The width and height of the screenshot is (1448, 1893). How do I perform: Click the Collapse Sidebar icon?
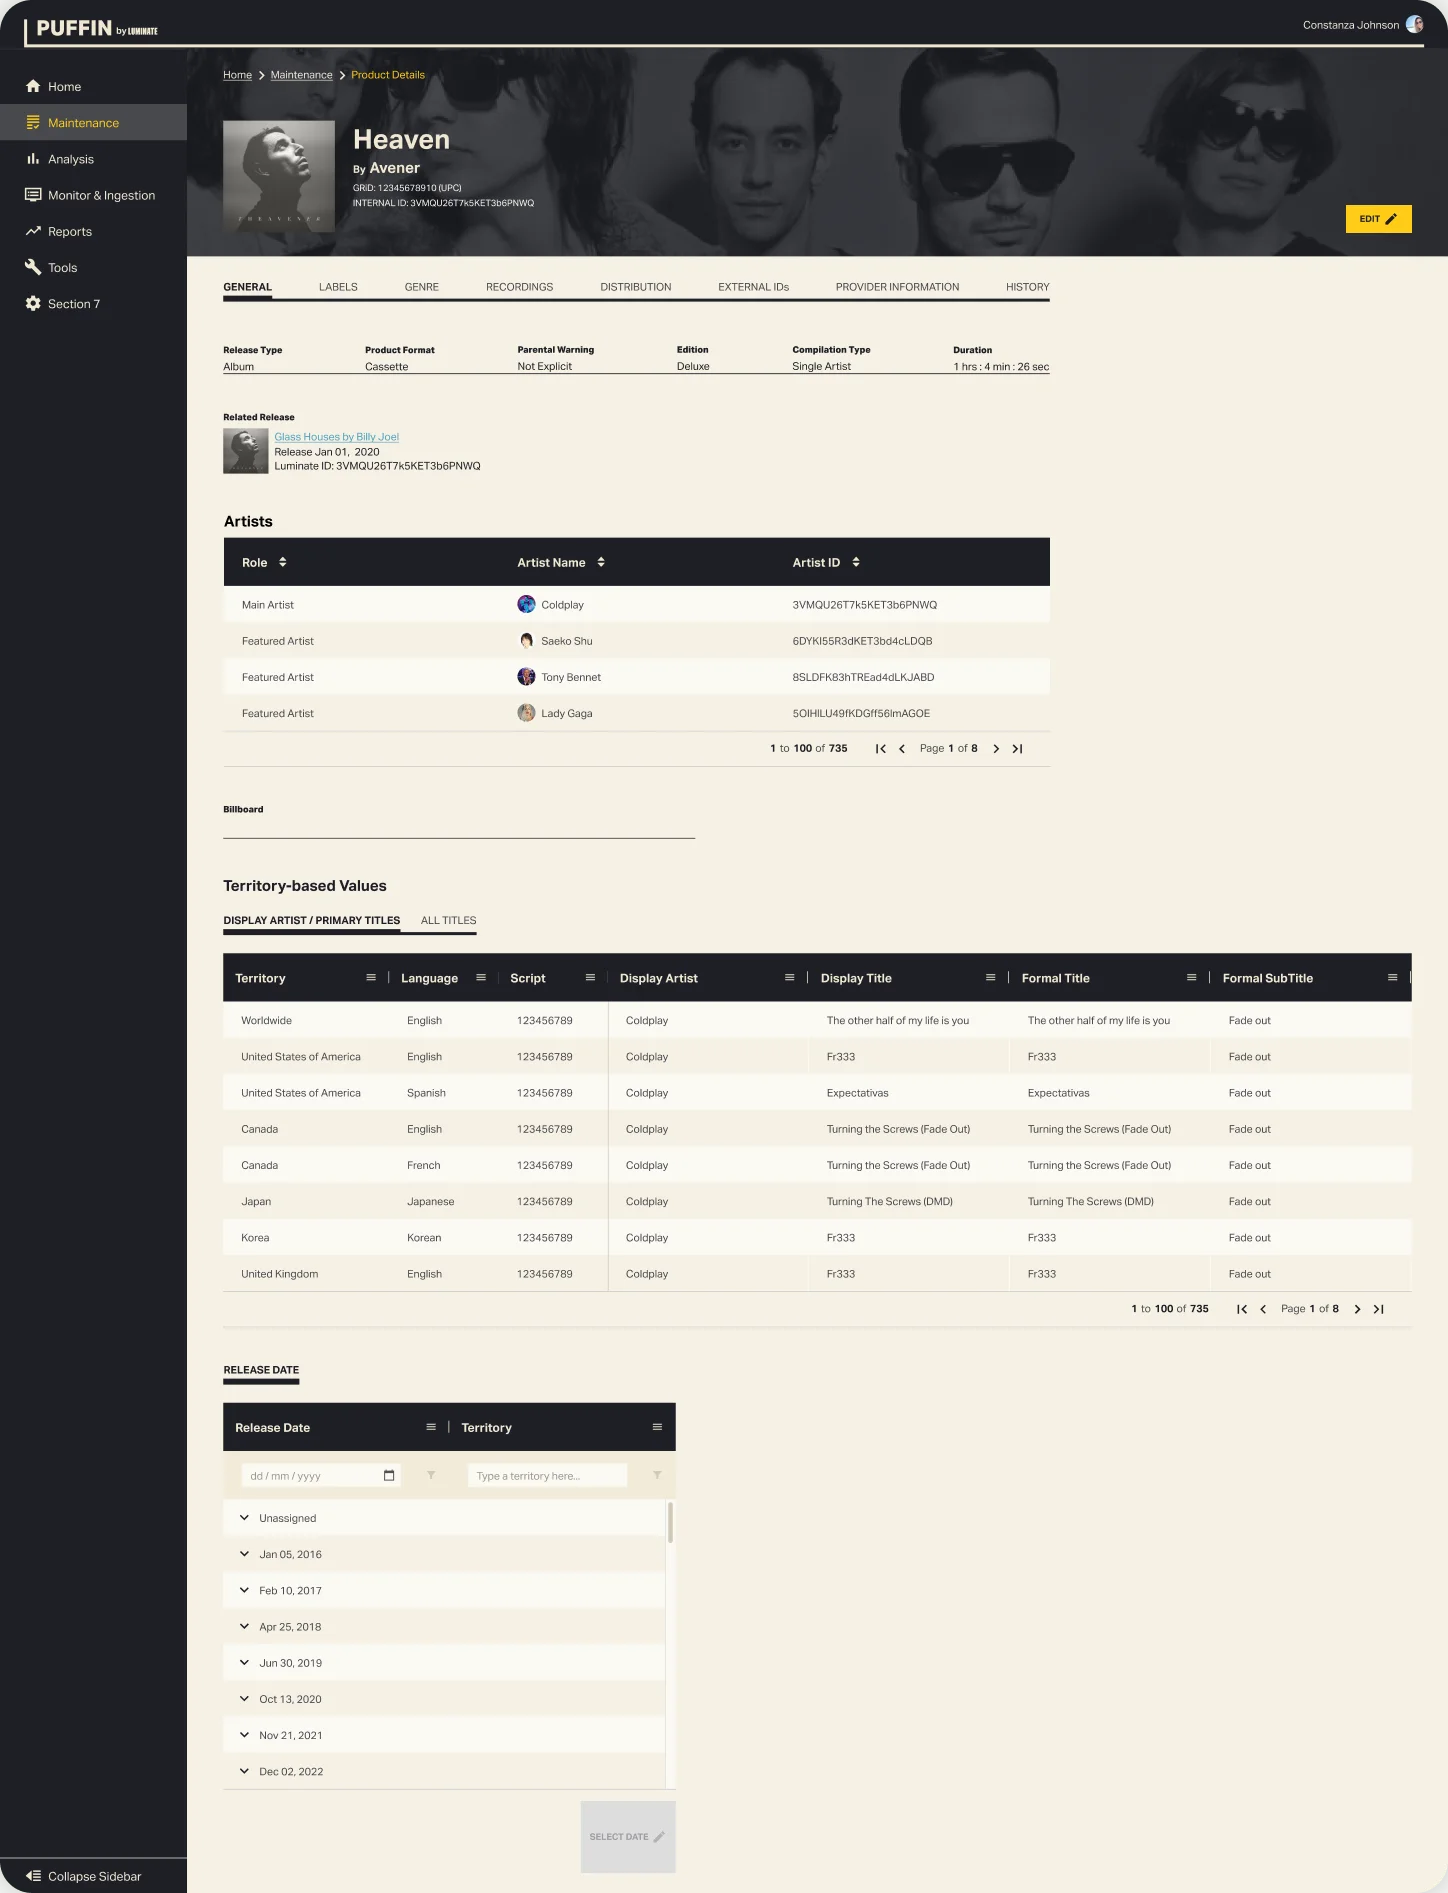click(33, 1876)
